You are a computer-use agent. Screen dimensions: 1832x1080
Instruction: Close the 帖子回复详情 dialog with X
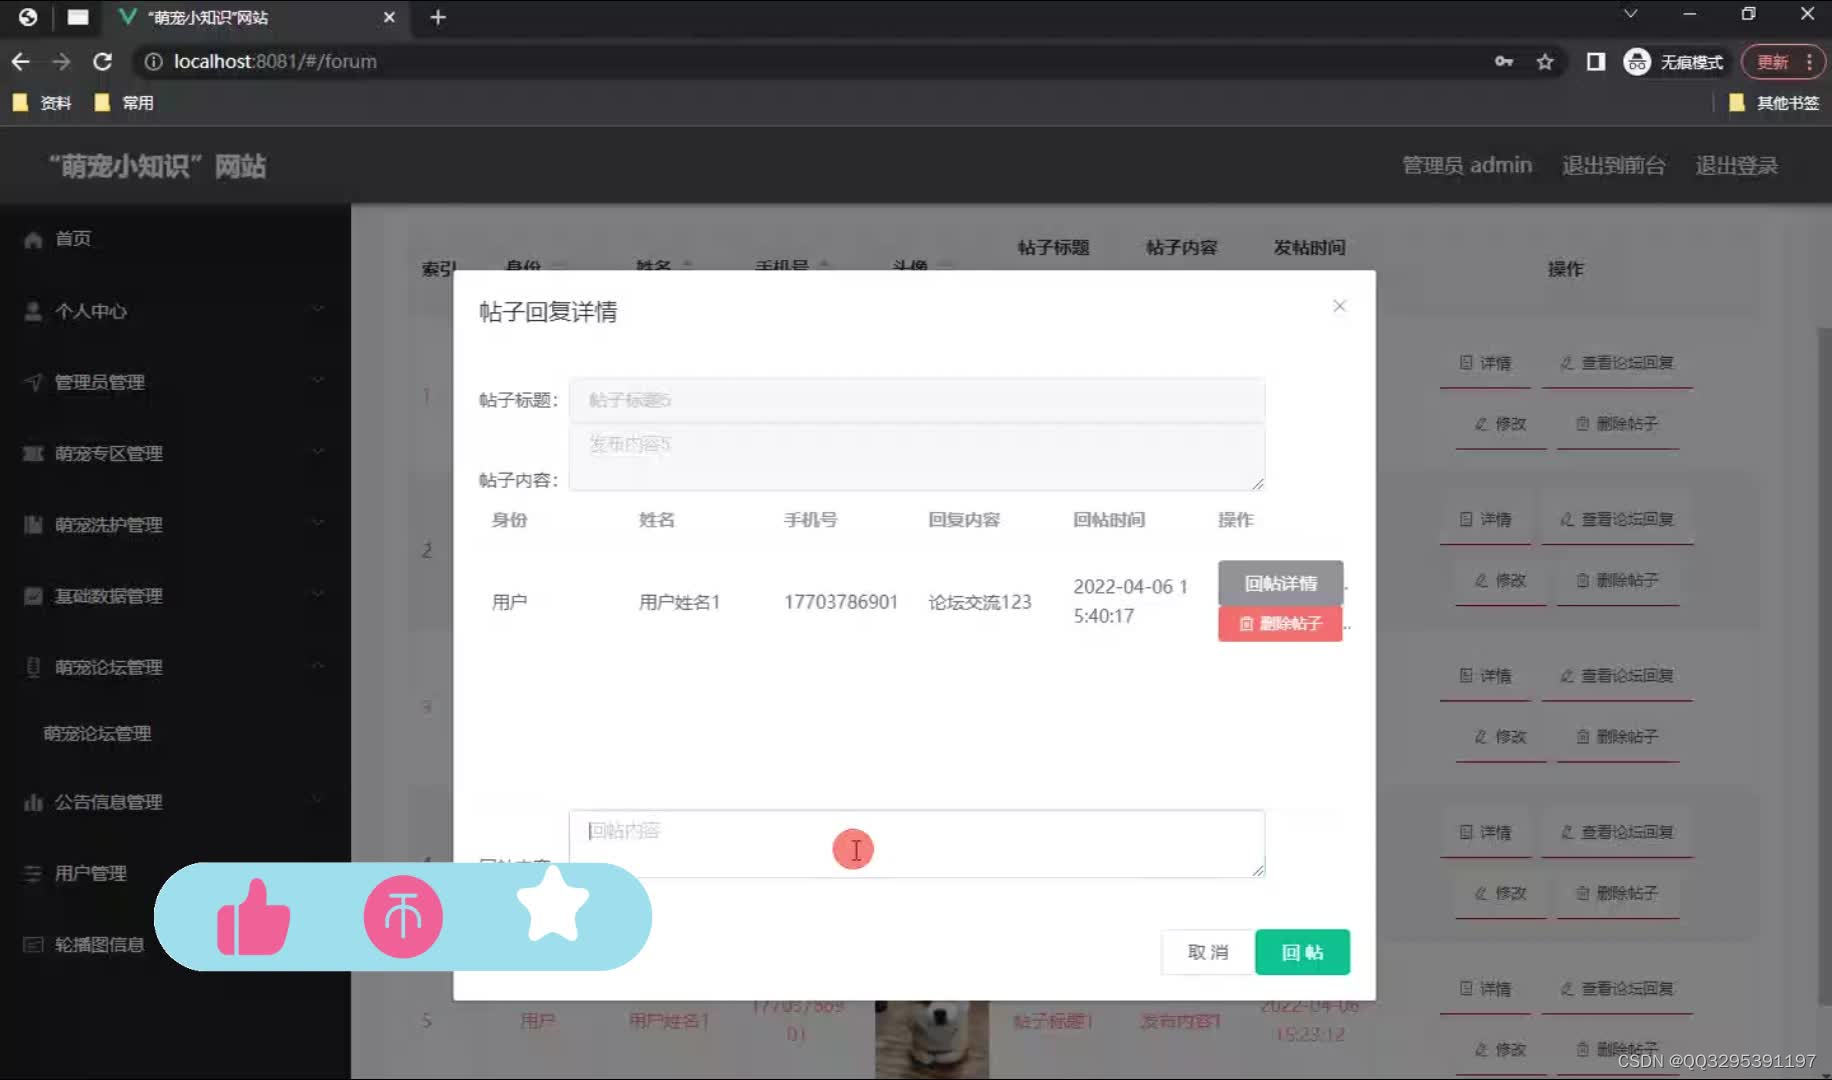(x=1339, y=306)
